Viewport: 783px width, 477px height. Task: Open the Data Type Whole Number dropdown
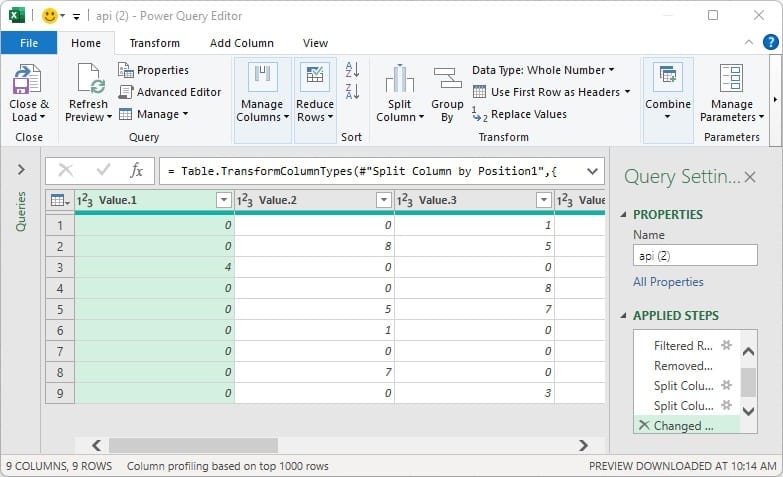[543, 70]
